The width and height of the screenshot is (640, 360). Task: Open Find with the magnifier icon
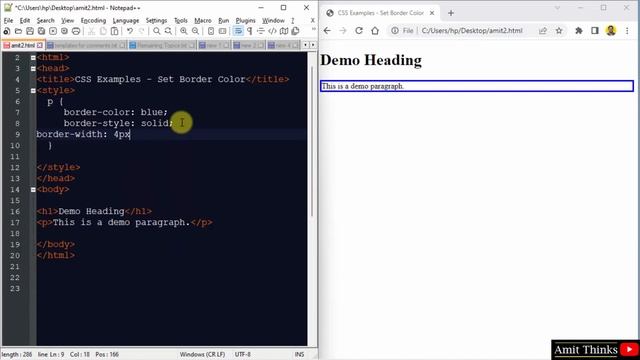(157, 31)
